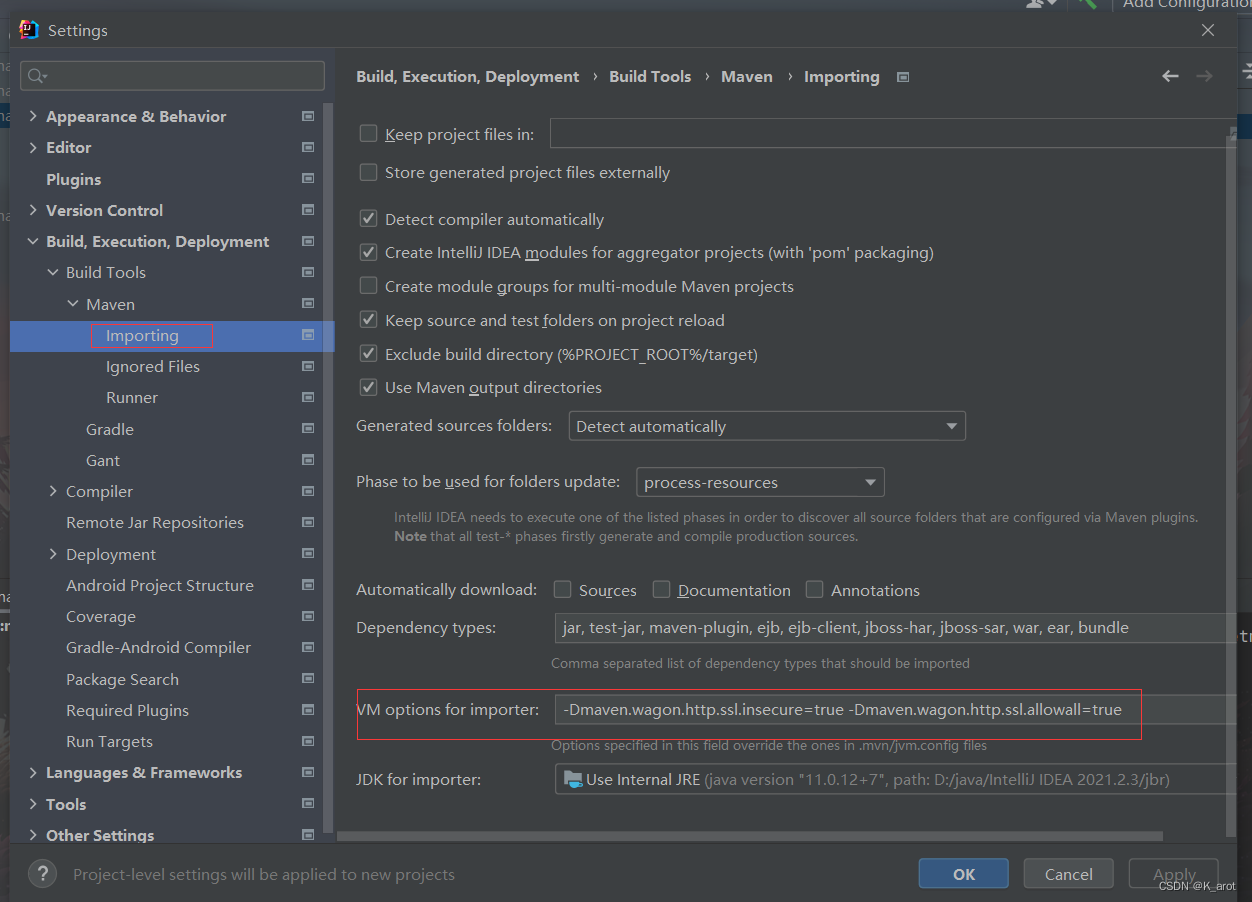Open Package Search settings page
The width and height of the screenshot is (1252, 902).
(x=122, y=679)
